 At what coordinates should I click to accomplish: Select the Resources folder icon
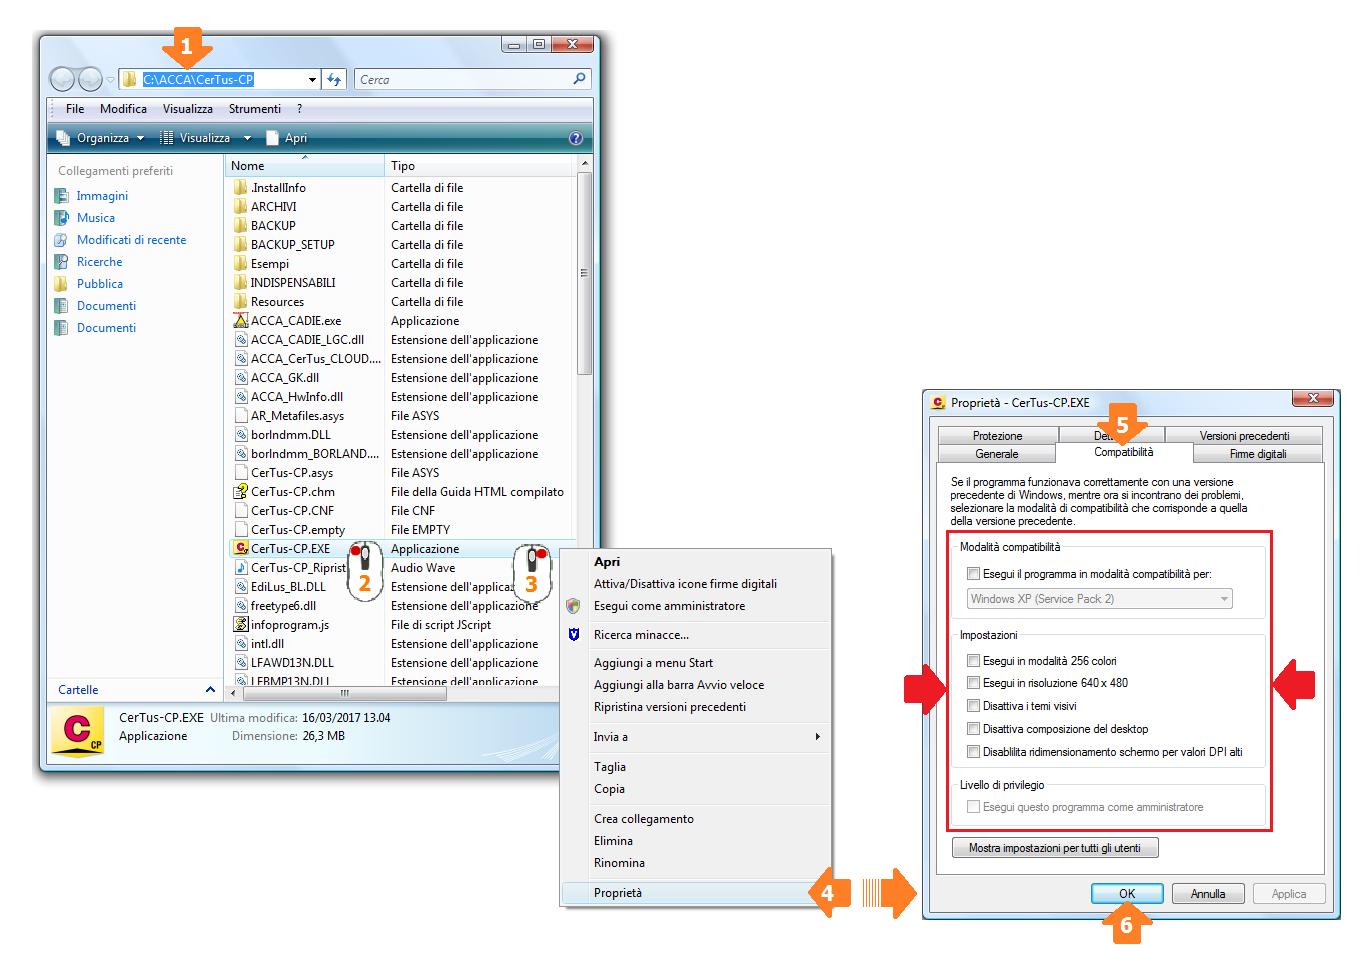pyautogui.click(x=240, y=301)
